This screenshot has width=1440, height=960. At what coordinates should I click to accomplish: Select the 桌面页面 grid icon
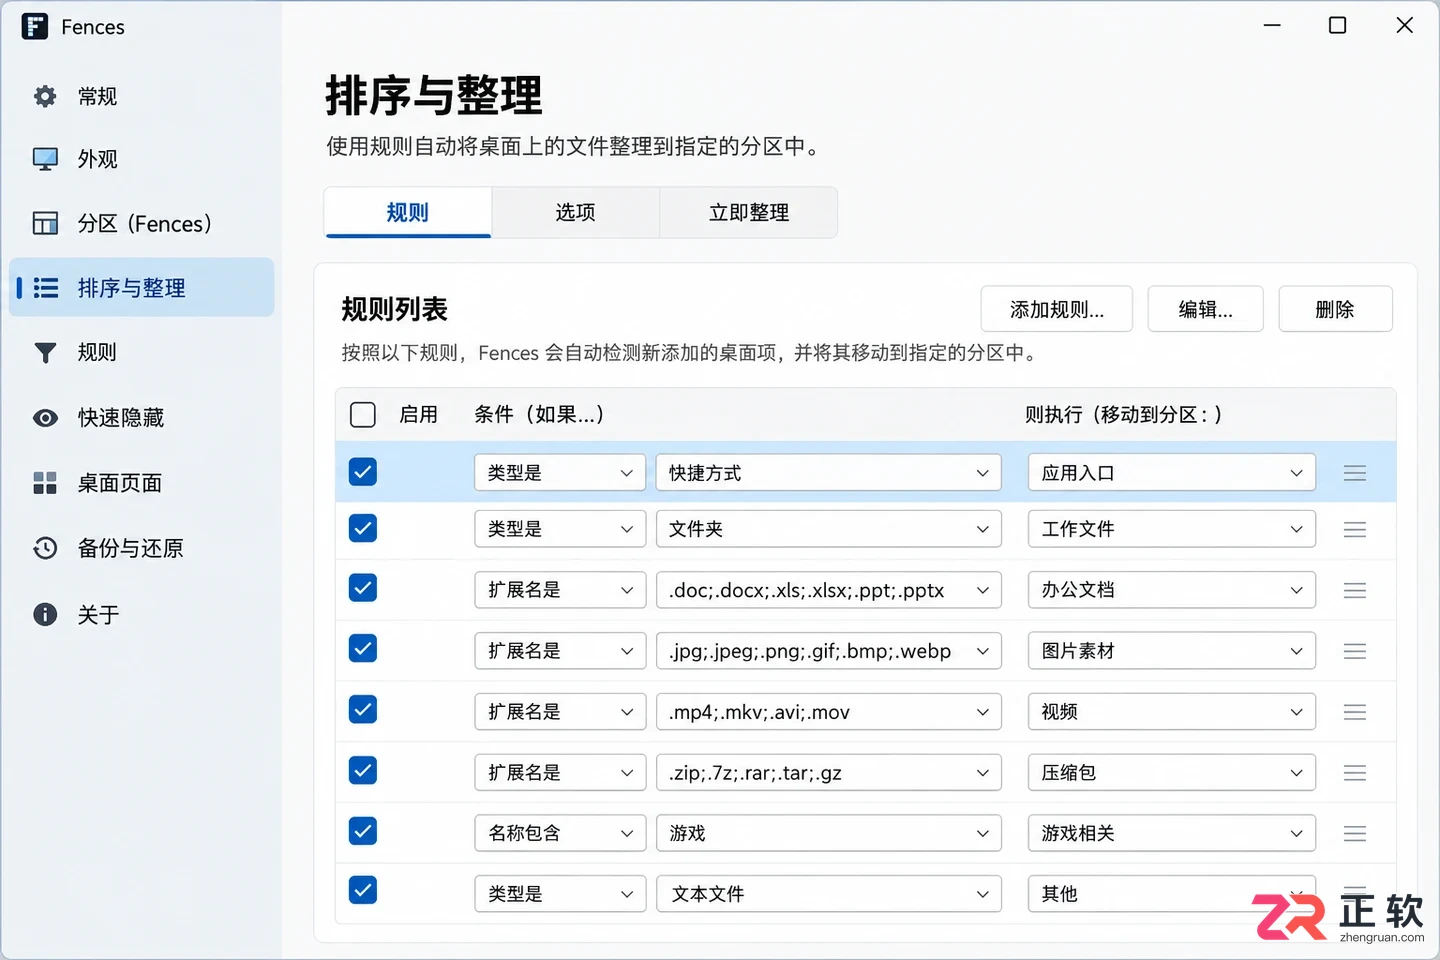(45, 483)
